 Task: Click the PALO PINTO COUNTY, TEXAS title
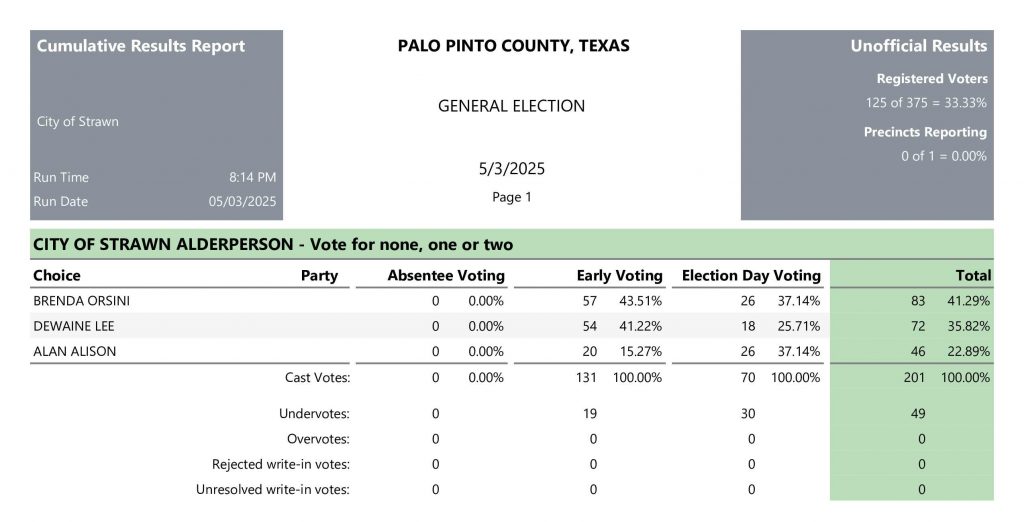[x=513, y=46]
